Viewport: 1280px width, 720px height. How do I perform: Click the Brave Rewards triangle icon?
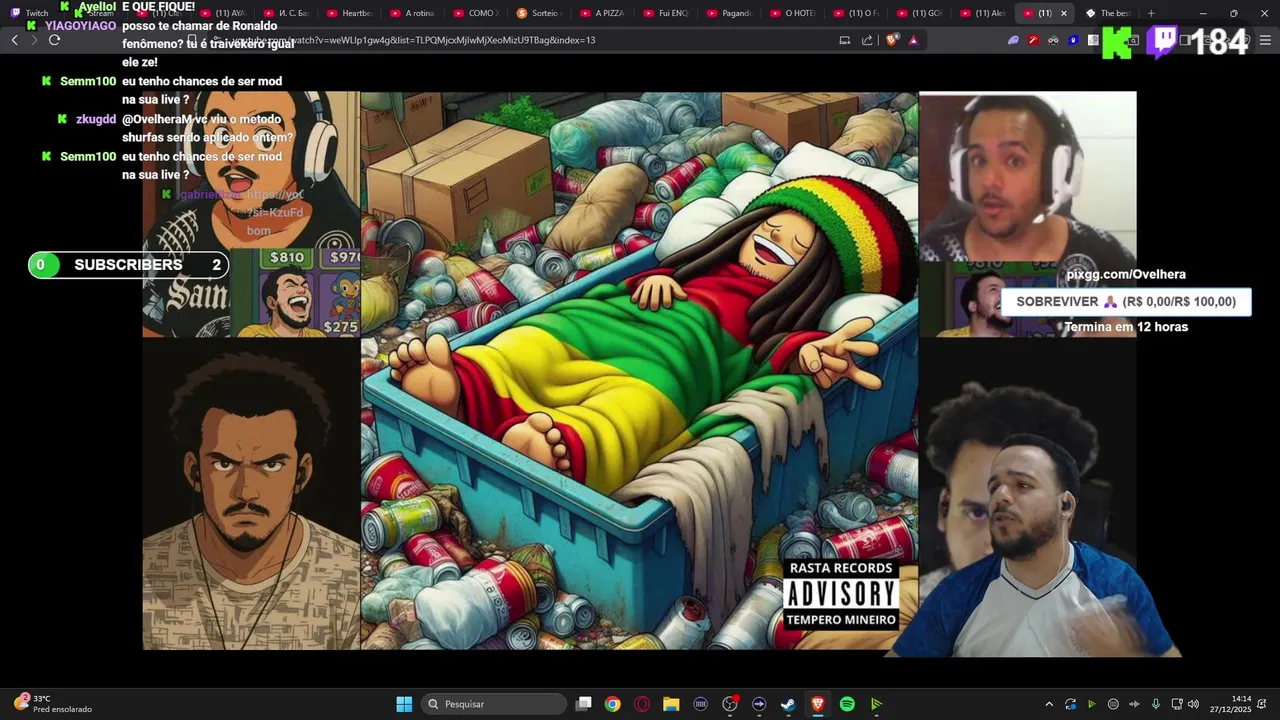click(x=913, y=40)
